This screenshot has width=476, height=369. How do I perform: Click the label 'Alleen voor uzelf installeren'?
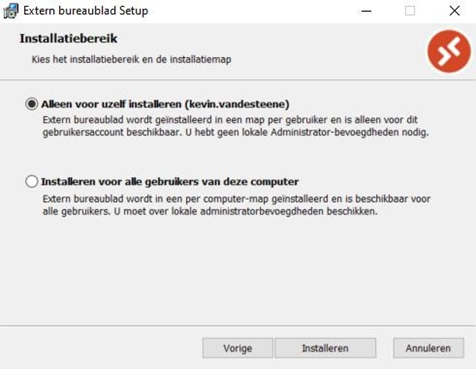[x=111, y=104]
